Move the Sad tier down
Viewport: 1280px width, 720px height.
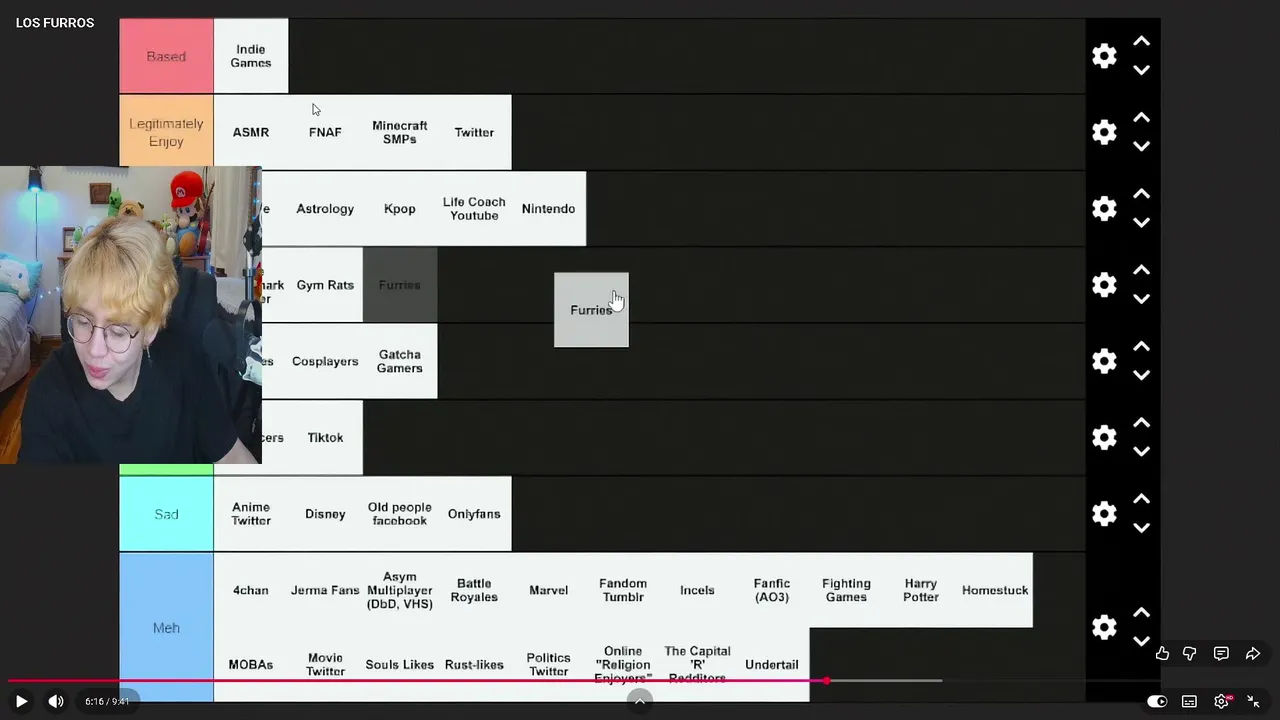coord(1141,528)
